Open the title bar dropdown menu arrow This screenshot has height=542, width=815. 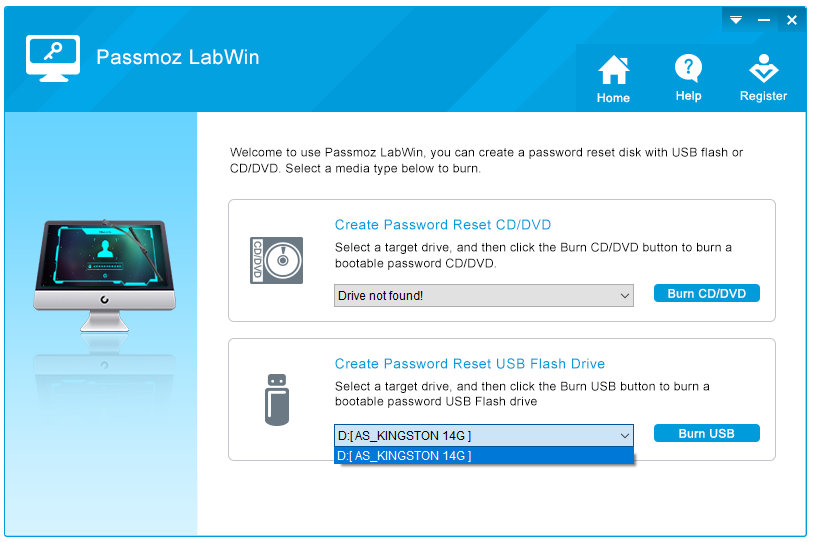click(x=735, y=20)
